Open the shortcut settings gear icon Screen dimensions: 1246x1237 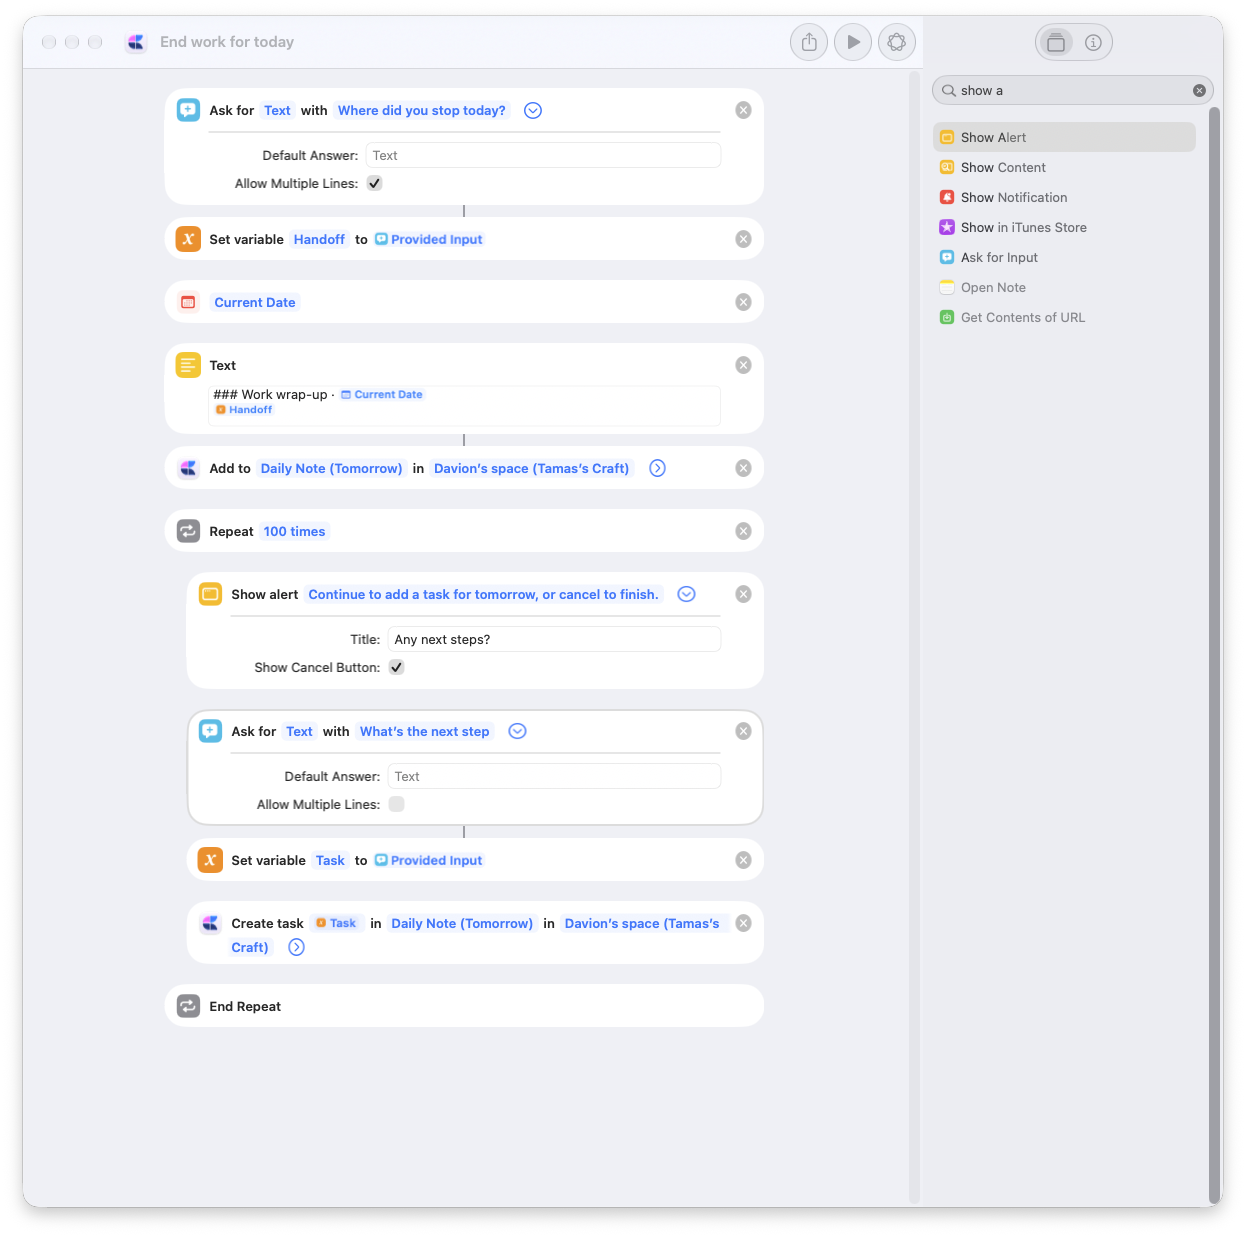[897, 42]
